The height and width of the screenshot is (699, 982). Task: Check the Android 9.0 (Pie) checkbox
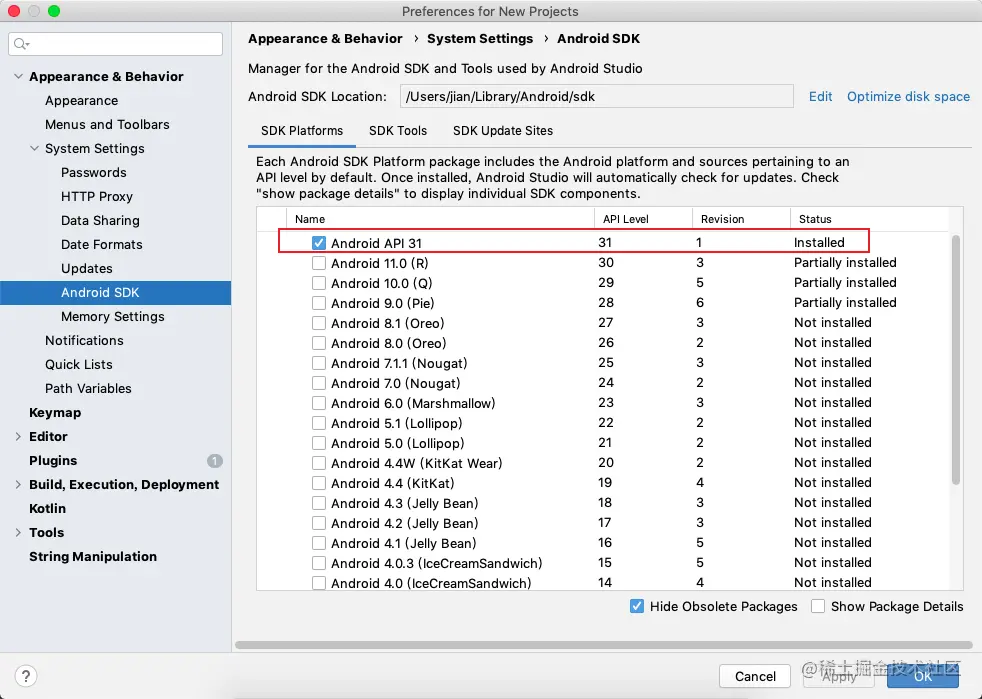coord(319,303)
